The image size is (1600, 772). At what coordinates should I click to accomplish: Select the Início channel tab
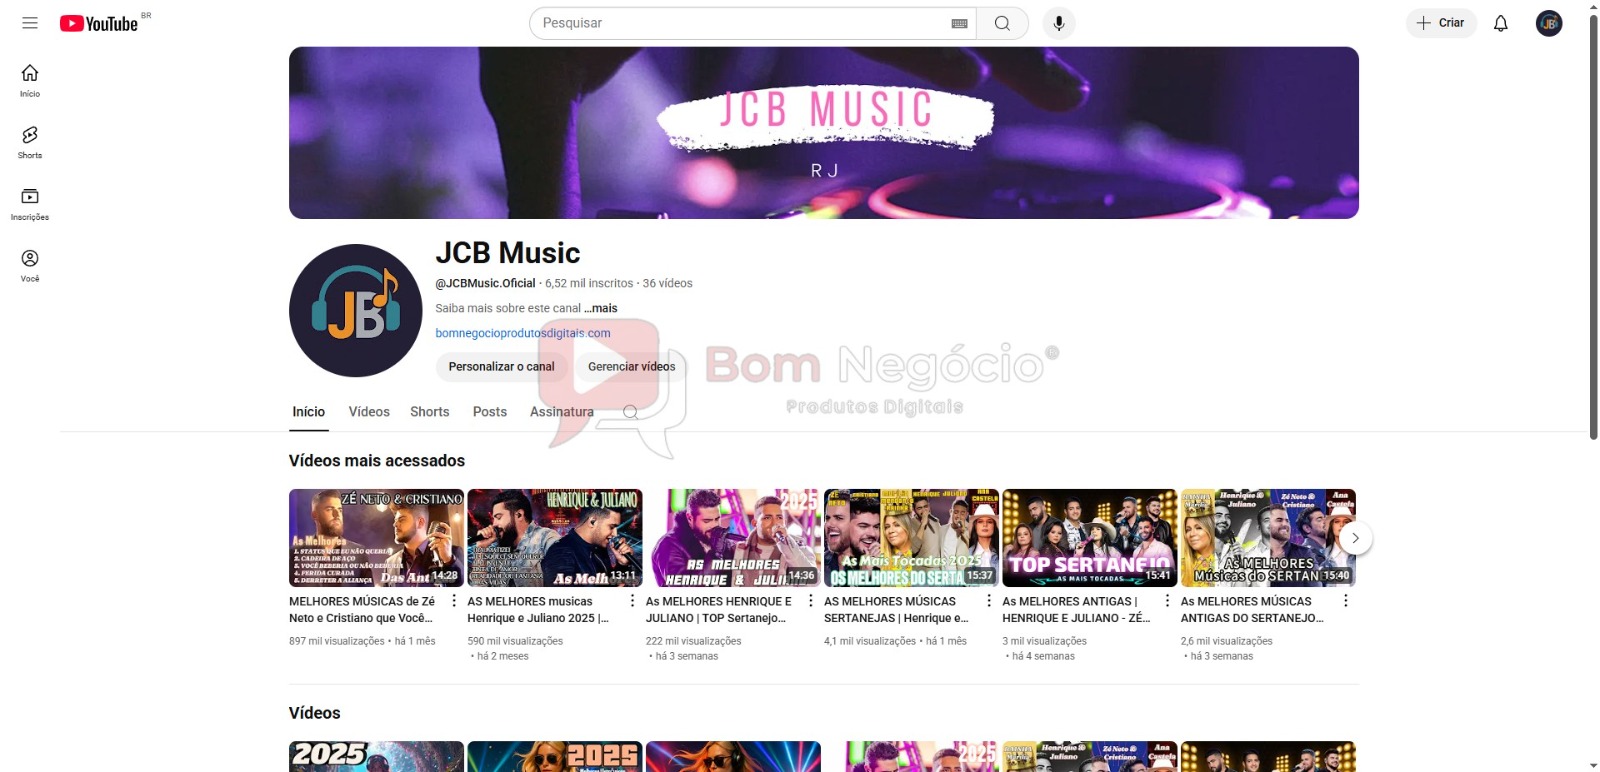click(x=309, y=412)
